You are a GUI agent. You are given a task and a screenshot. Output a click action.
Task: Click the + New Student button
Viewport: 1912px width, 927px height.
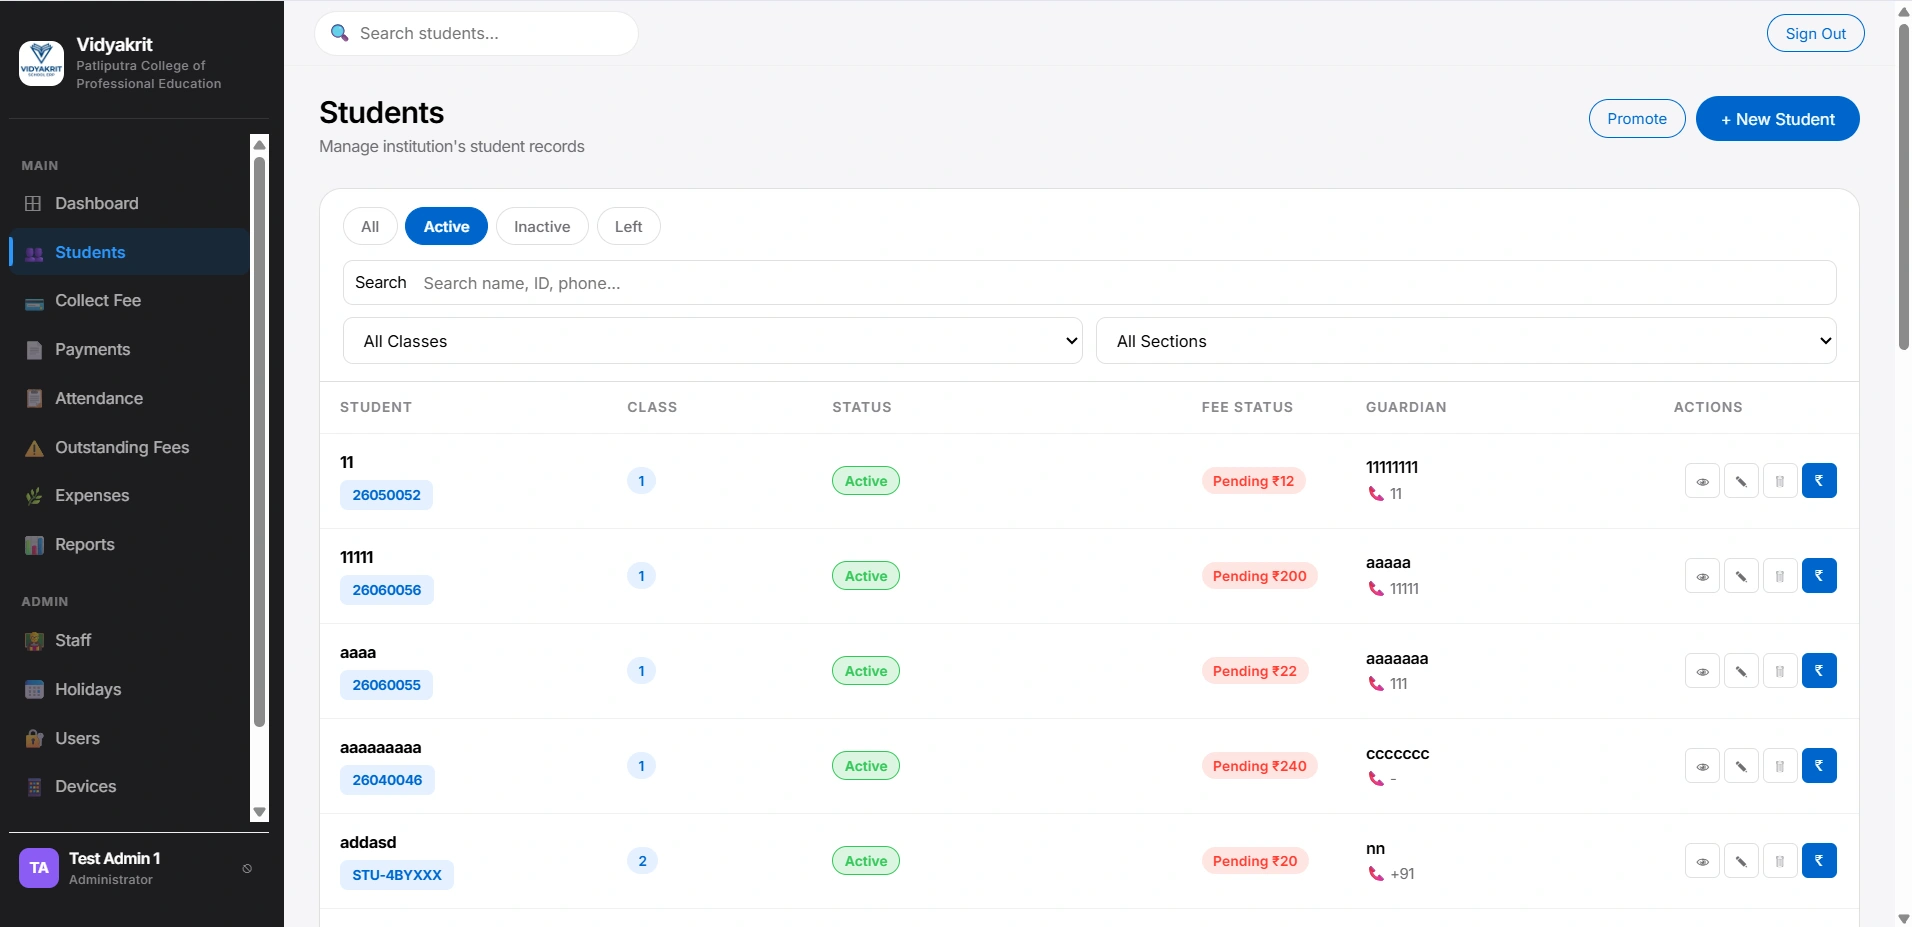1778,119
